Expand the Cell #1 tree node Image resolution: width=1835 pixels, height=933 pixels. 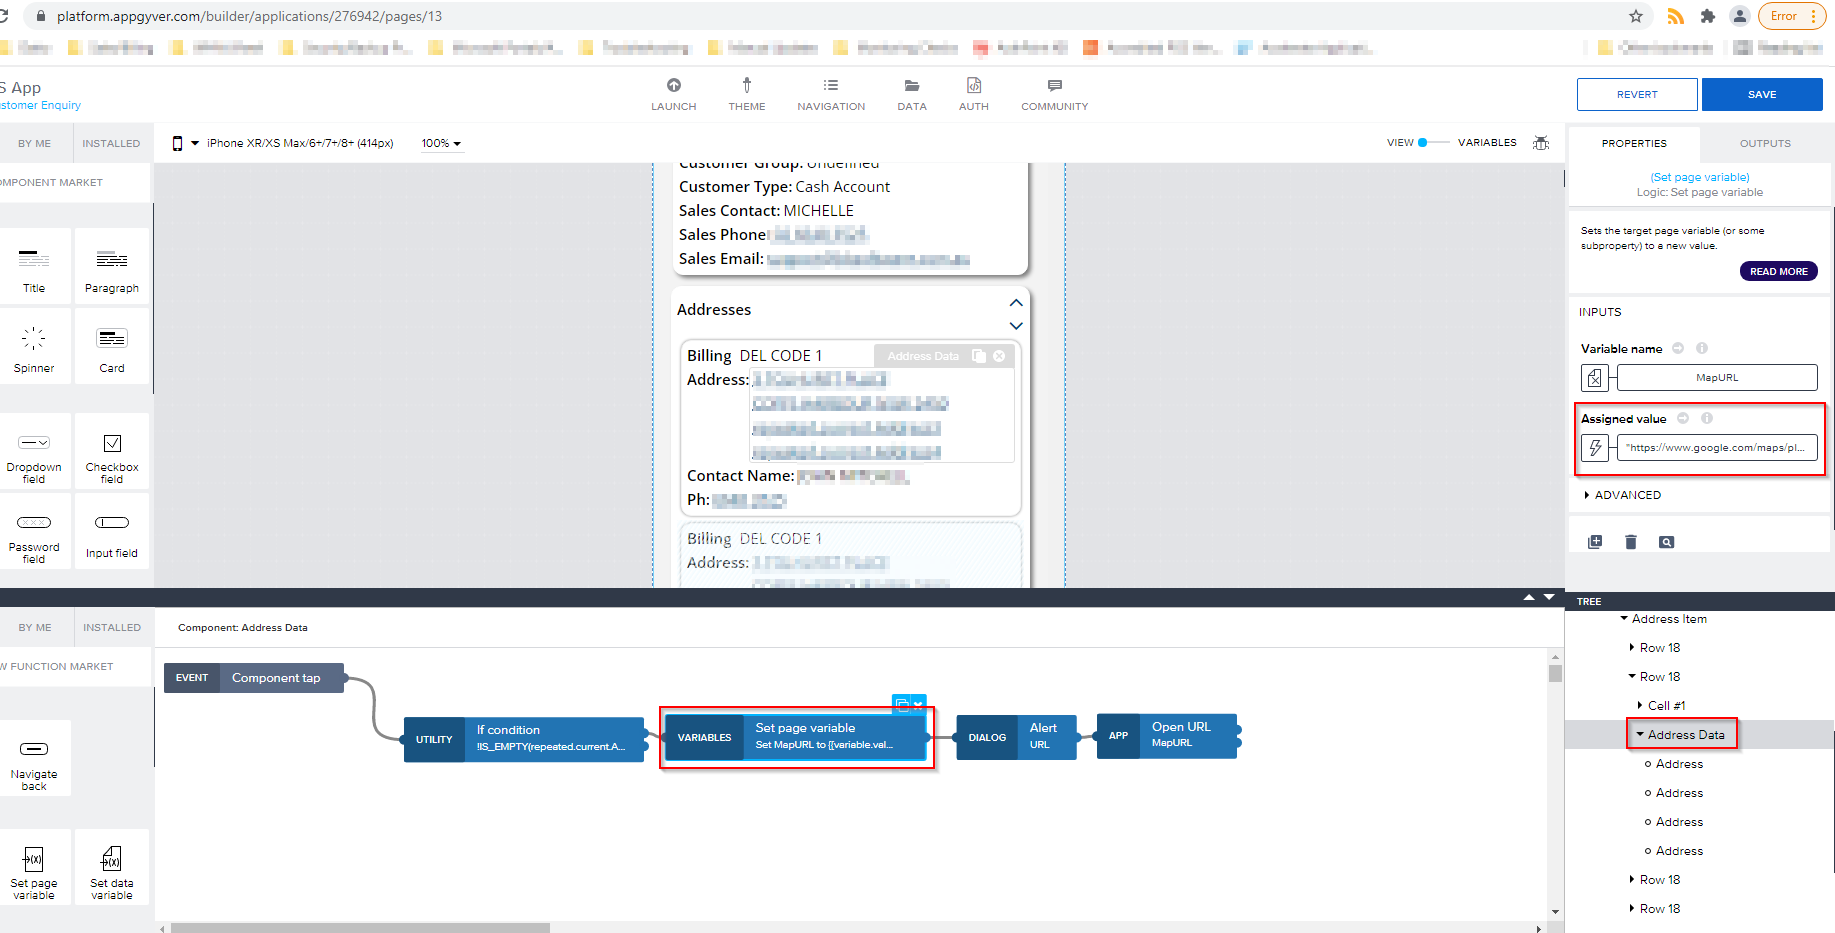(x=1640, y=706)
